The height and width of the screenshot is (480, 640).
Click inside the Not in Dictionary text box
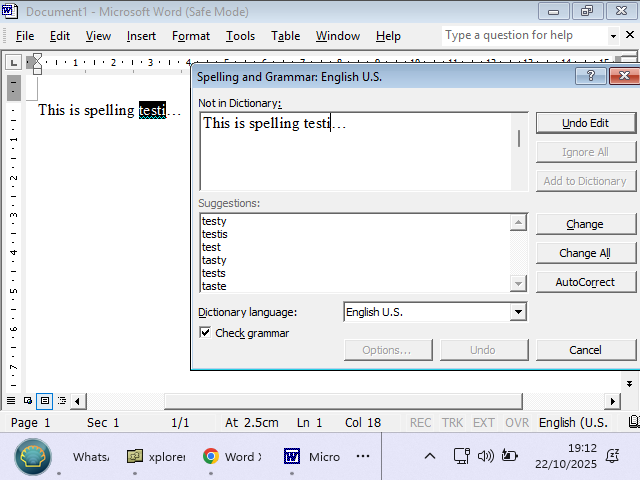355,151
